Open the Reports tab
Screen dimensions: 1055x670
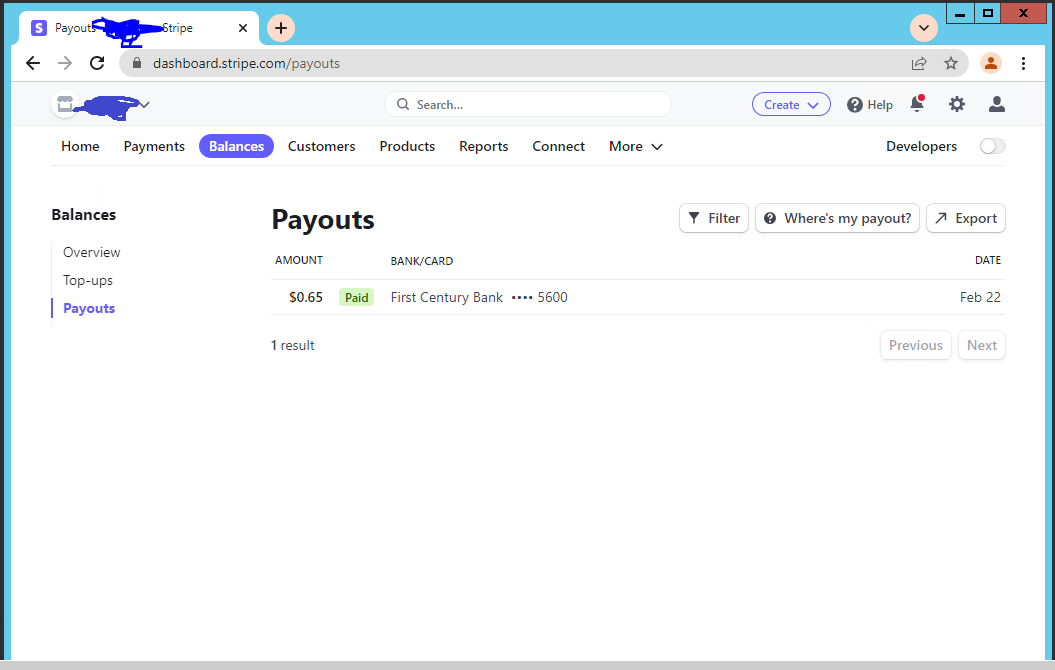point(484,146)
